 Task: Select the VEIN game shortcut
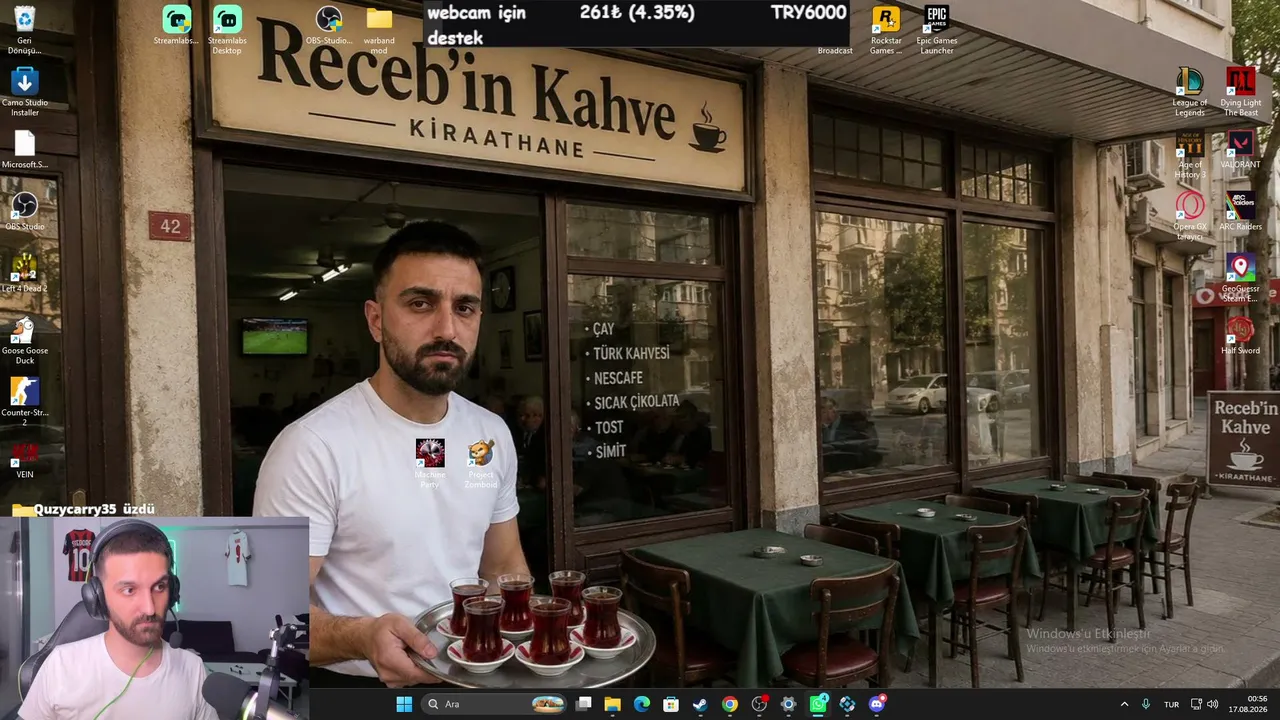point(25,460)
